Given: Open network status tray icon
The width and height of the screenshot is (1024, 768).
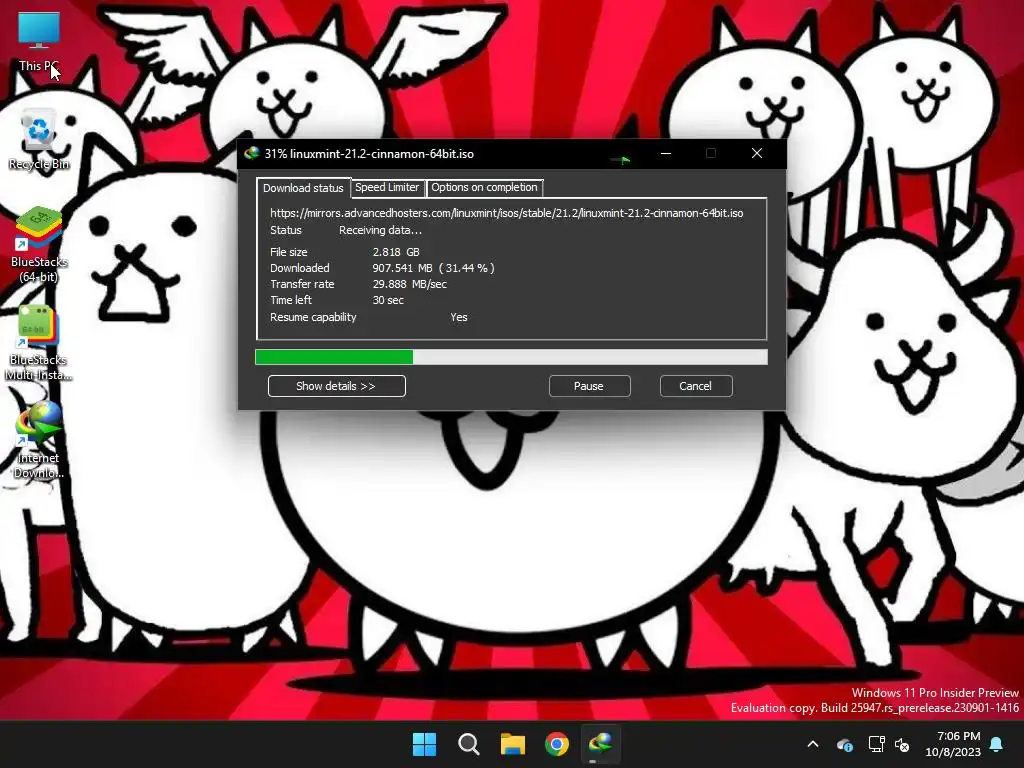Looking at the screenshot, I should point(876,744).
